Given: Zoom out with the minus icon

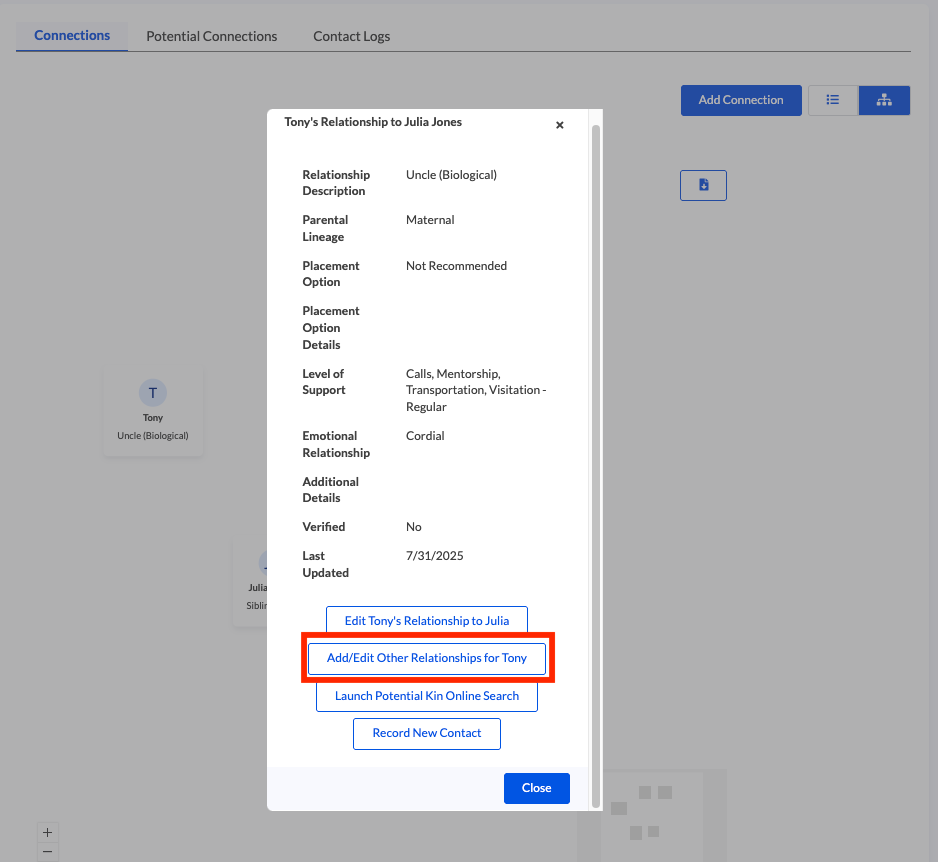Looking at the screenshot, I should 47,852.
